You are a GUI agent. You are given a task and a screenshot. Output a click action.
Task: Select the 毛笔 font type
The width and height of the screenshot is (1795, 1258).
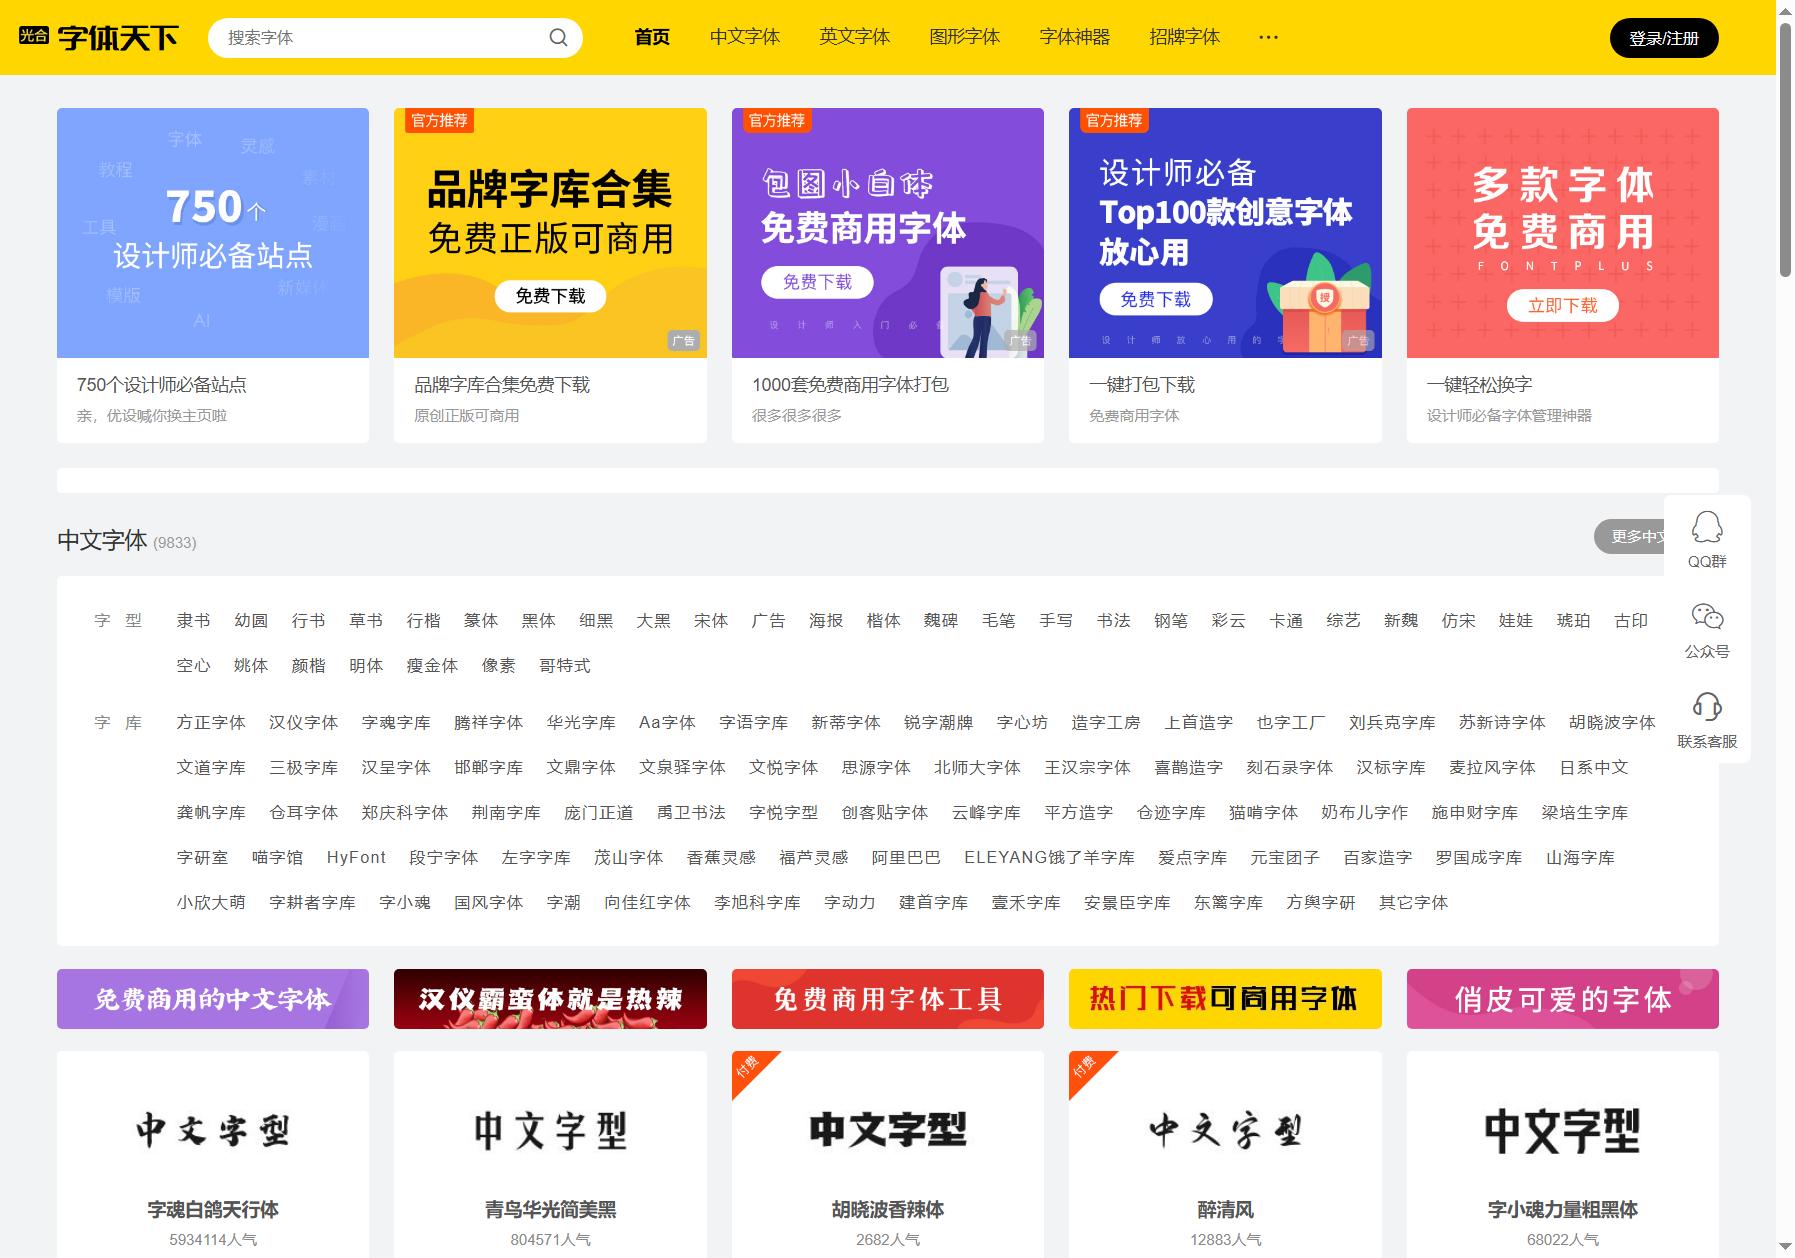(x=998, y=621)
